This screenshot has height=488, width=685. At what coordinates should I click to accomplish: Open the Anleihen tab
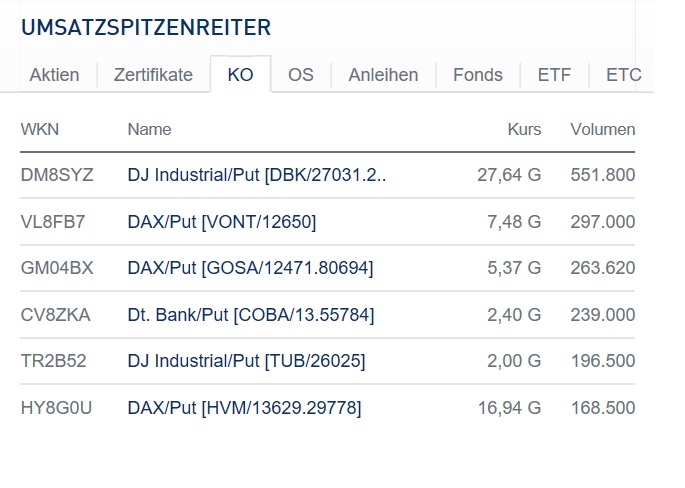[383, 75]
